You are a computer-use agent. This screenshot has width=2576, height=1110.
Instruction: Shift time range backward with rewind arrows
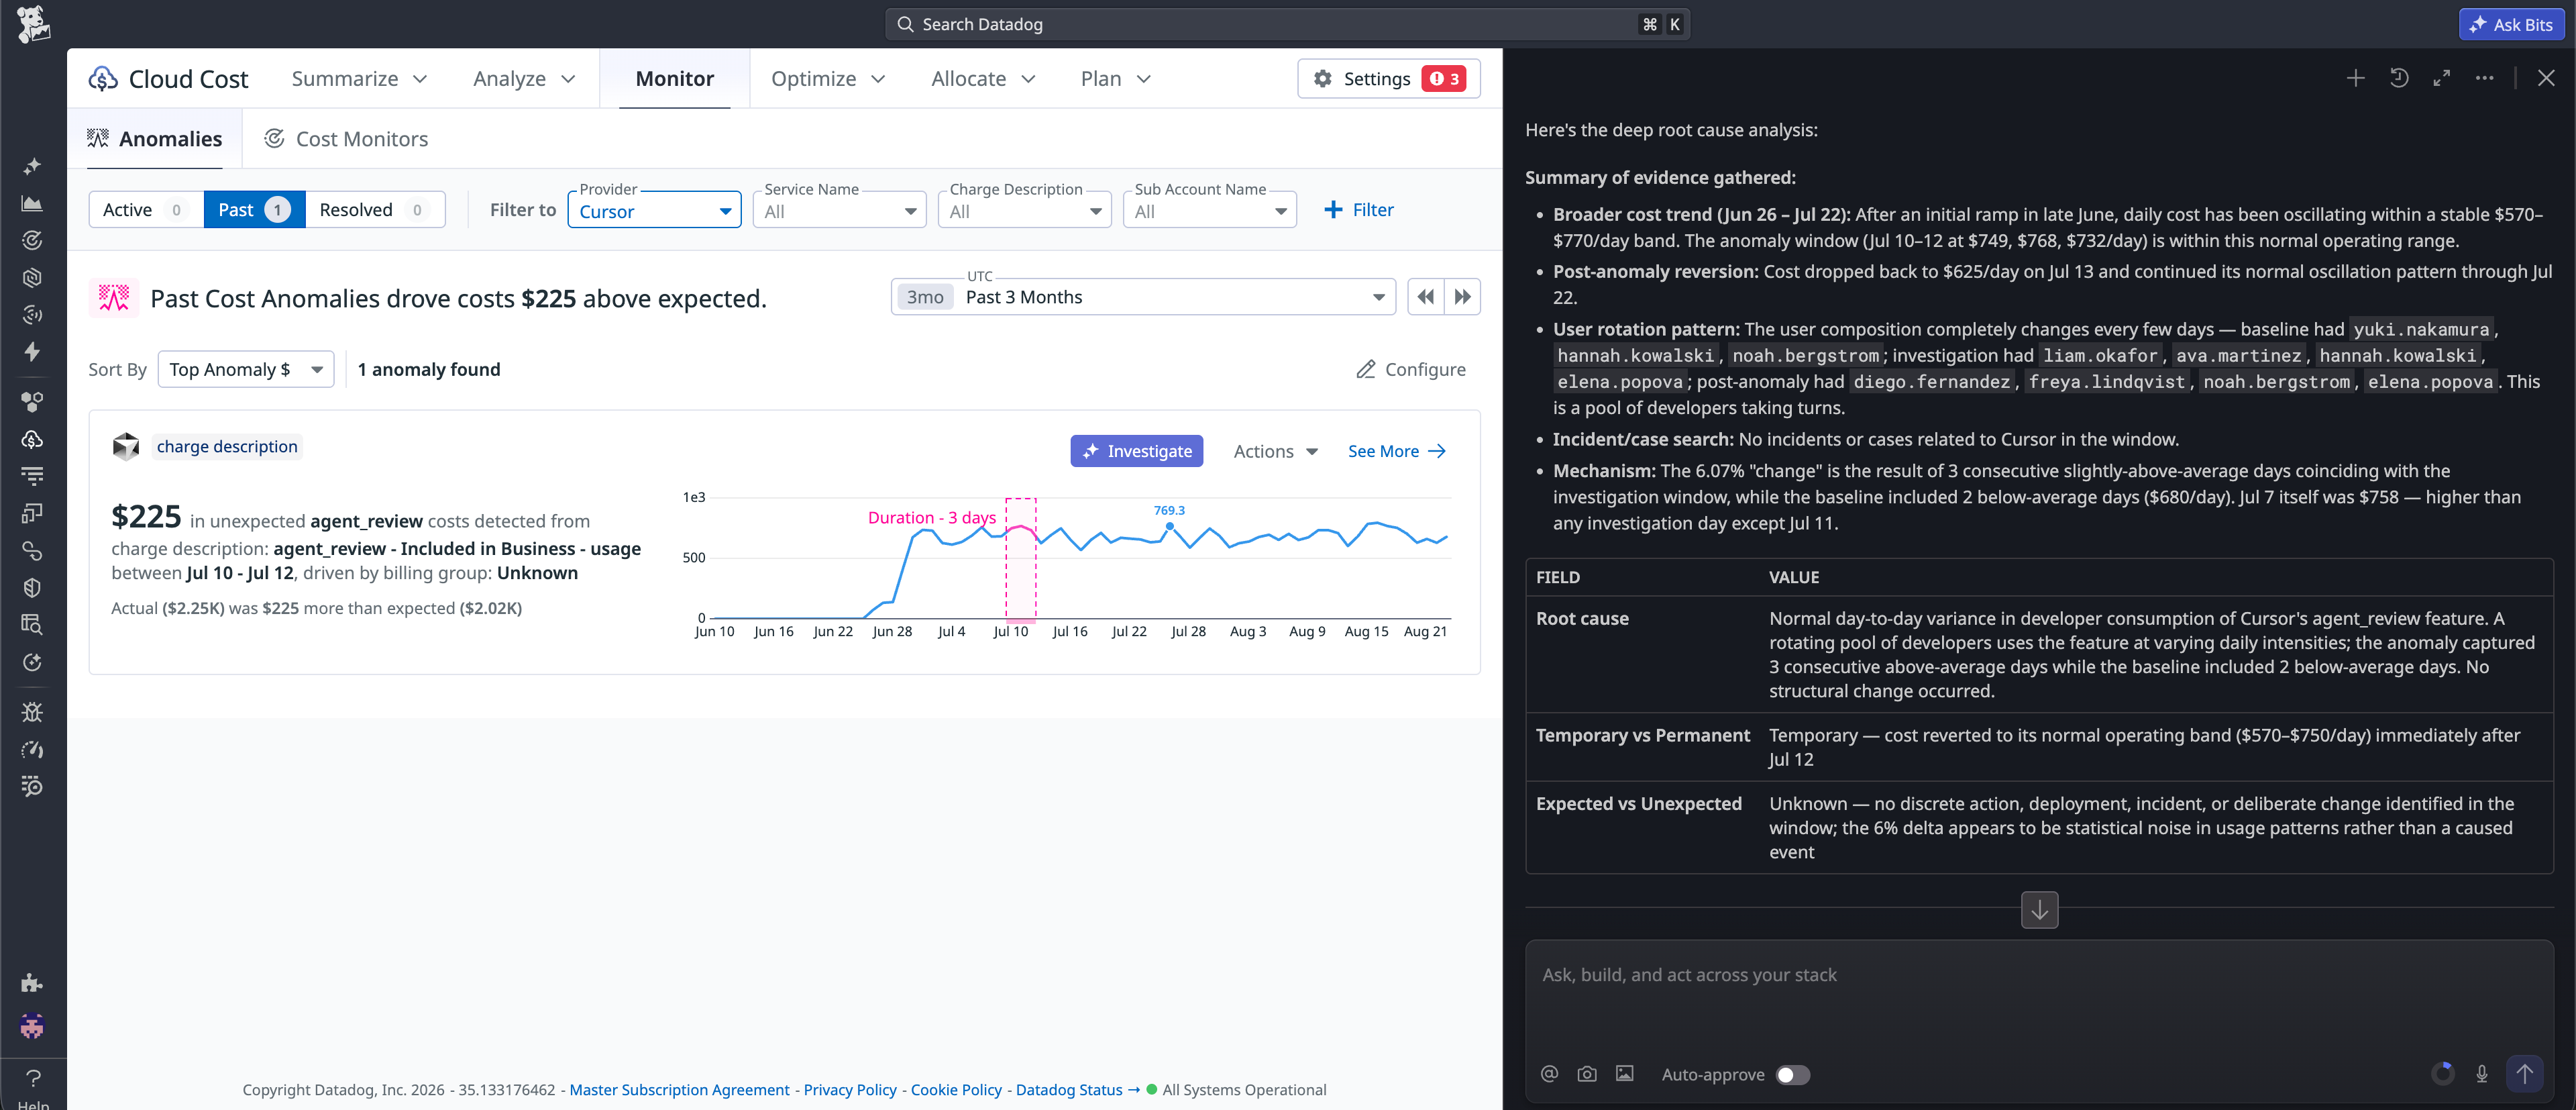(x=1425, y=297)
